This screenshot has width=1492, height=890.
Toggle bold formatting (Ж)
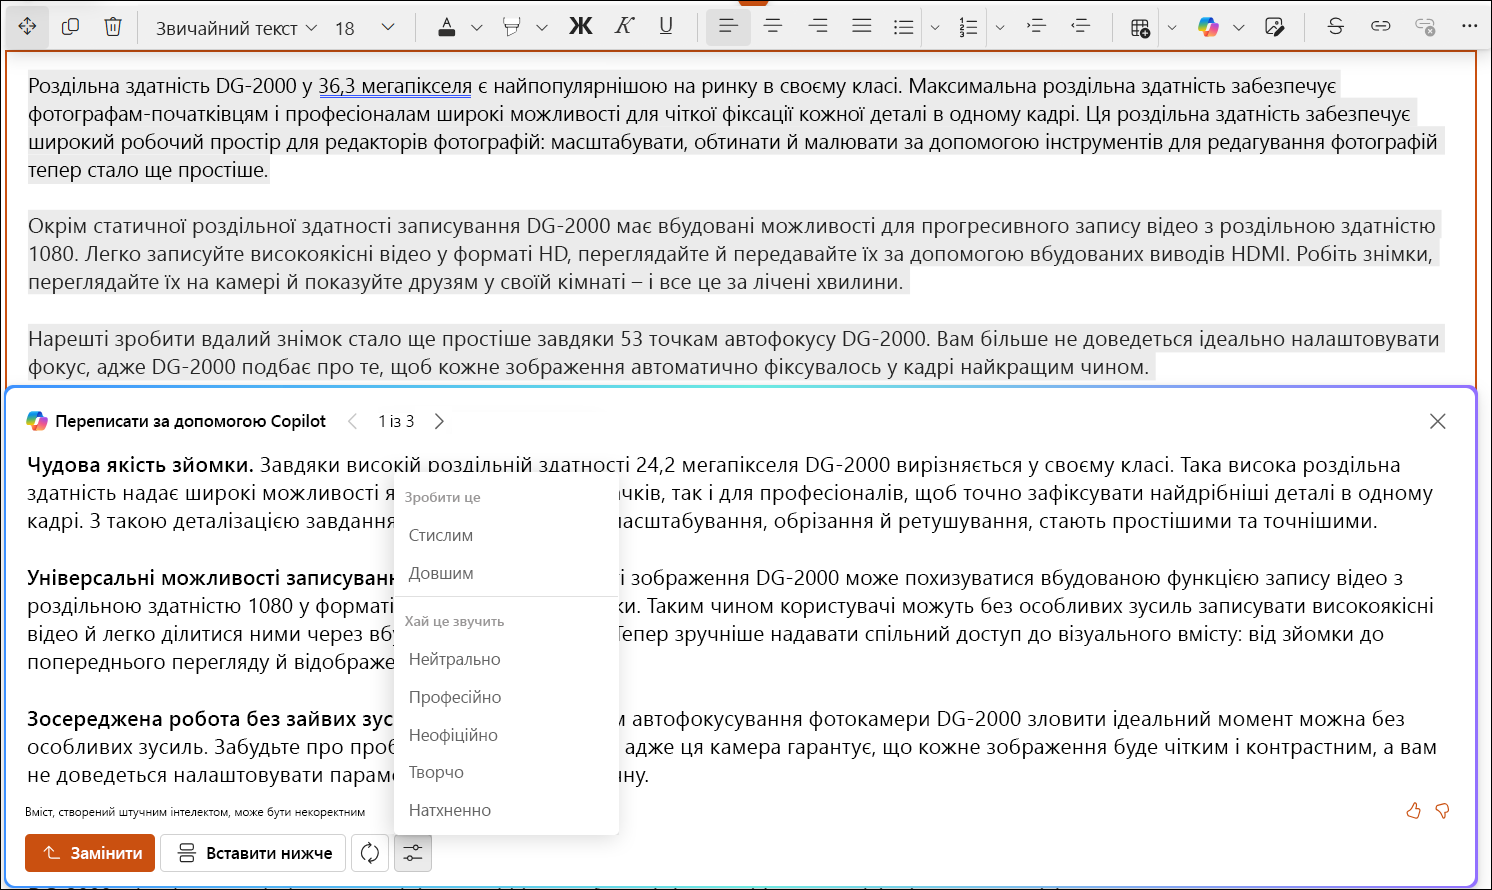click(x=581, y=27)
